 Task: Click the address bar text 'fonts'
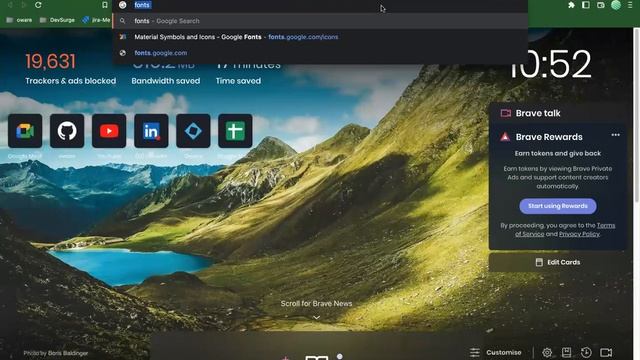point(142,5)
